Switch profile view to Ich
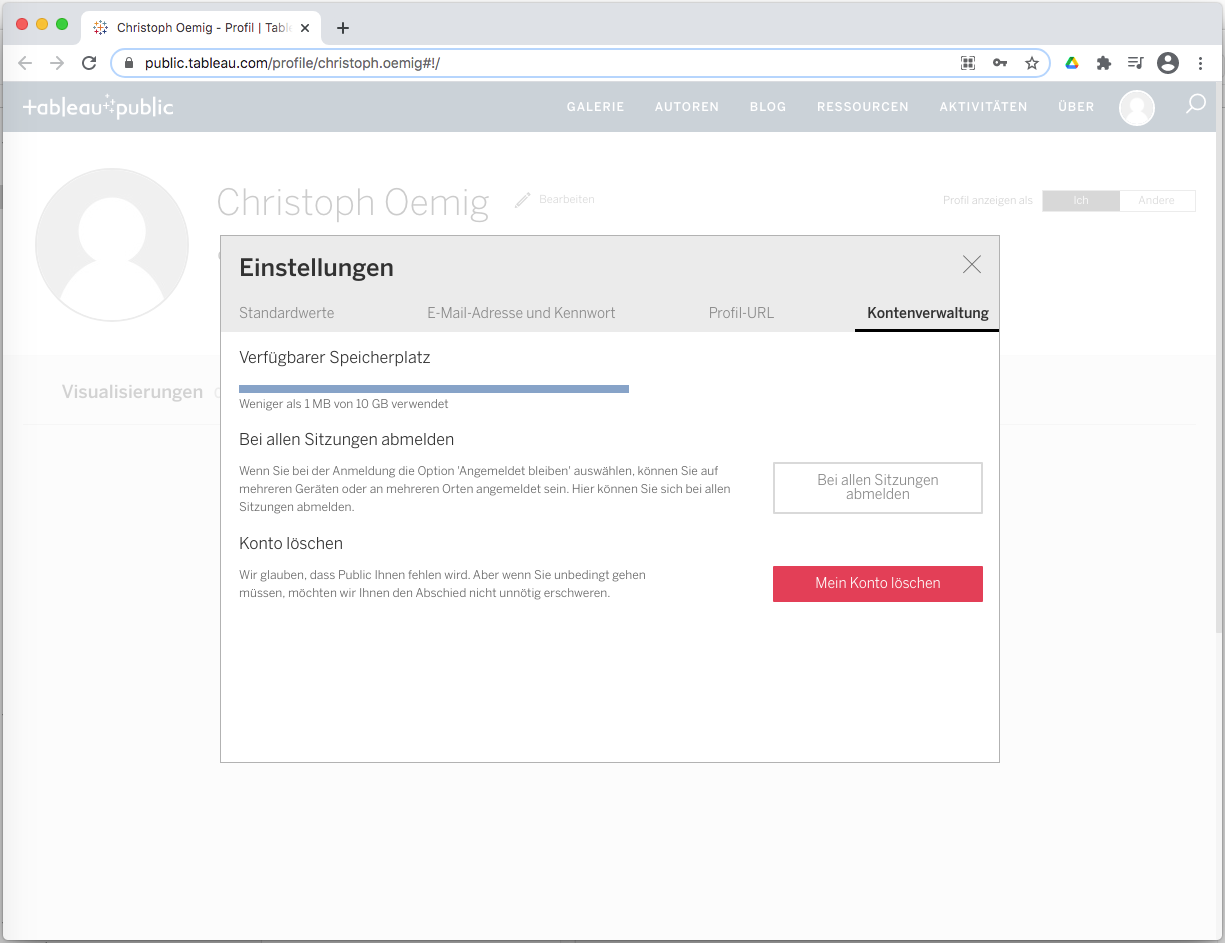The height and width of the screenshot is (943, 1225). coord(1080,201)
